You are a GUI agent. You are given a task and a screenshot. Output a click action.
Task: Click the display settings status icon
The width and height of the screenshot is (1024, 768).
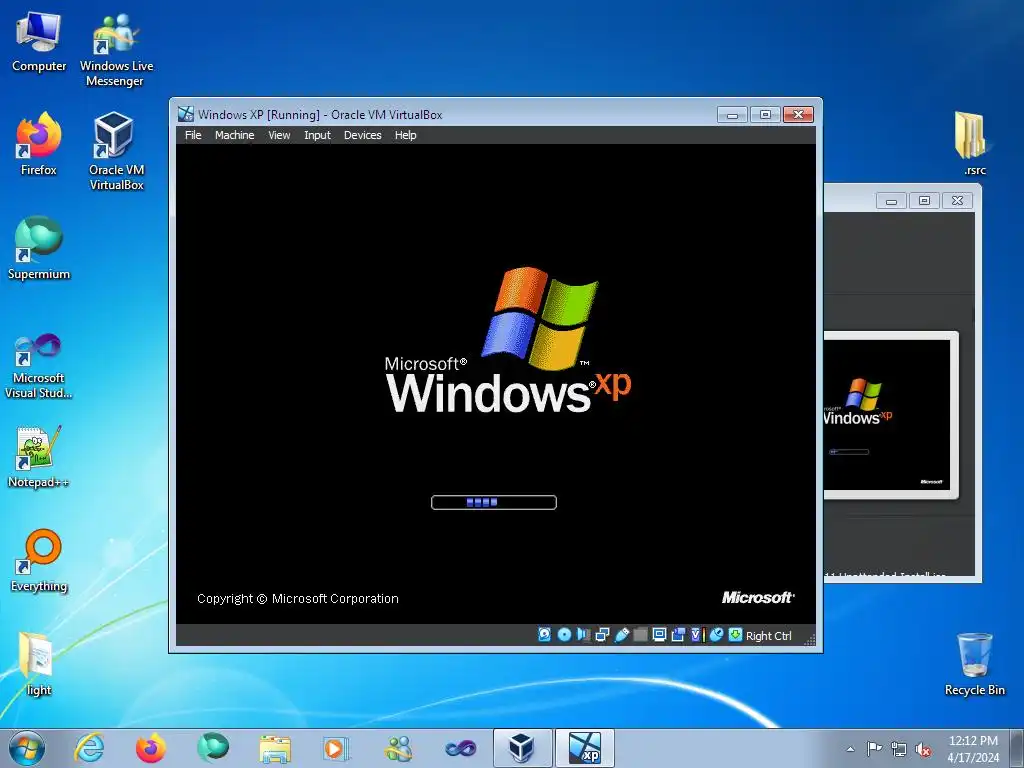[660, 635]
